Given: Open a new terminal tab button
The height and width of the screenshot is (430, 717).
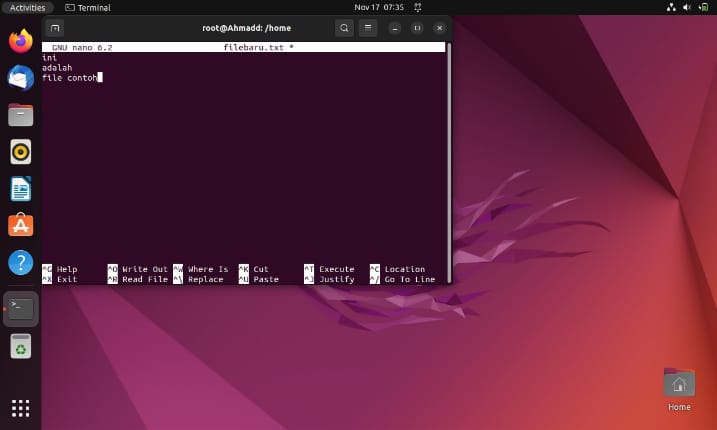Looking at the screenshot, I should pos(55,28).
